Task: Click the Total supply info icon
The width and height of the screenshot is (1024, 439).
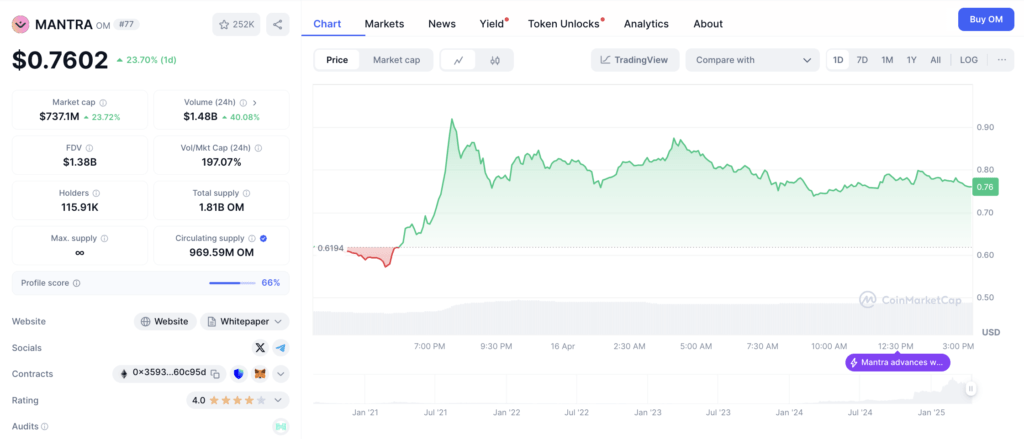Action: click(246, 193)
